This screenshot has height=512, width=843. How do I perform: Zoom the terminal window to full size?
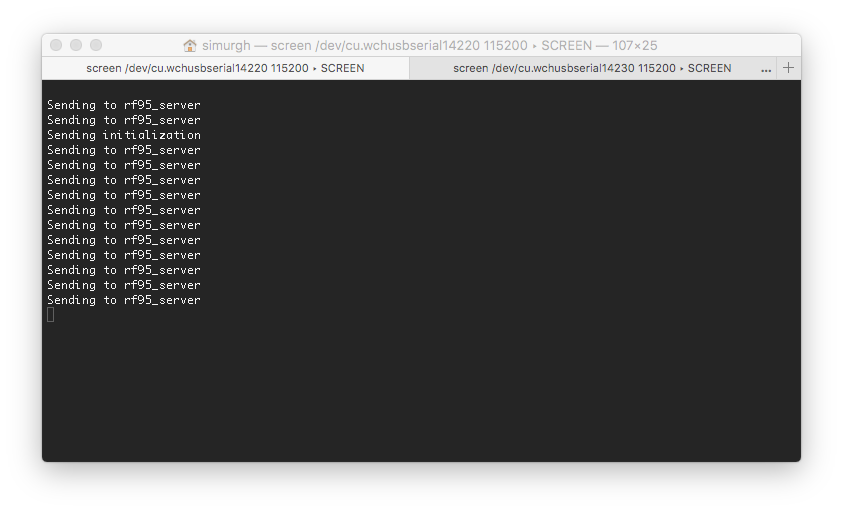(96, 45)
